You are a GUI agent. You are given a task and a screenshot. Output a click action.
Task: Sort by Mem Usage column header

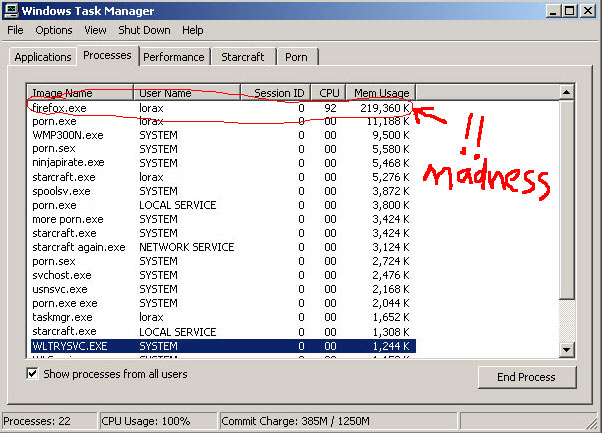pos(380,93)
